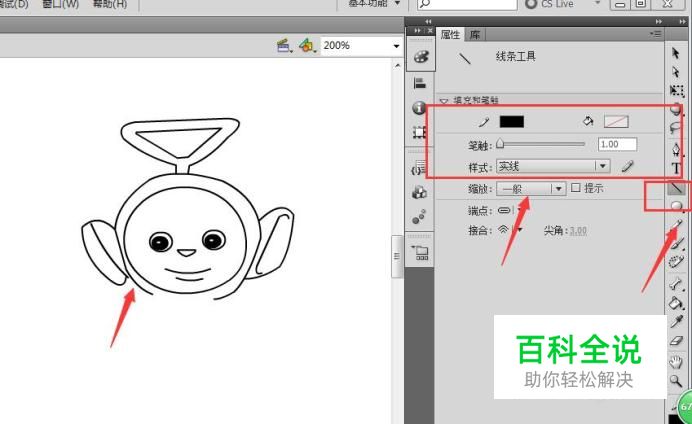This screenshot has width=692, height=424.
Task: Open the Code Snippets panel icon
Action: point(417,169)
